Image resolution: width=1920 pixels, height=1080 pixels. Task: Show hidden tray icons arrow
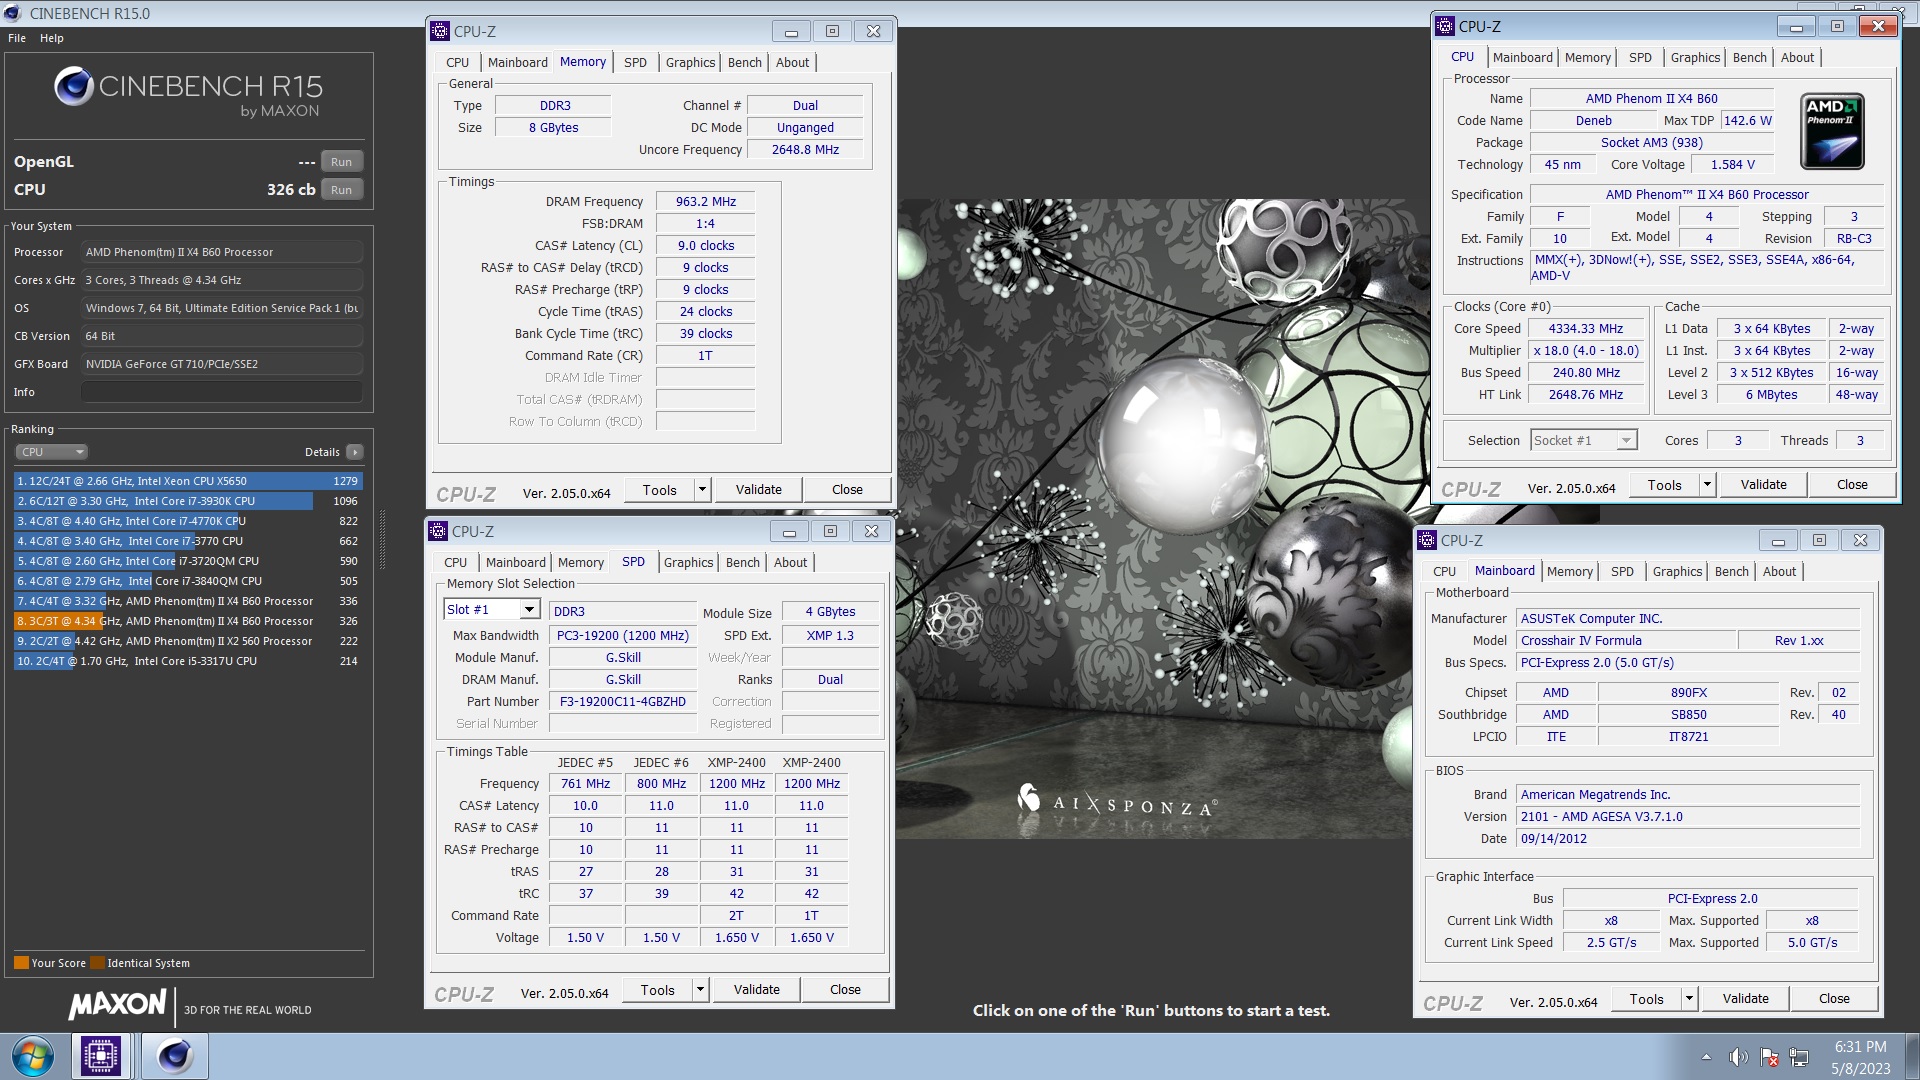coord(1706,1057)
